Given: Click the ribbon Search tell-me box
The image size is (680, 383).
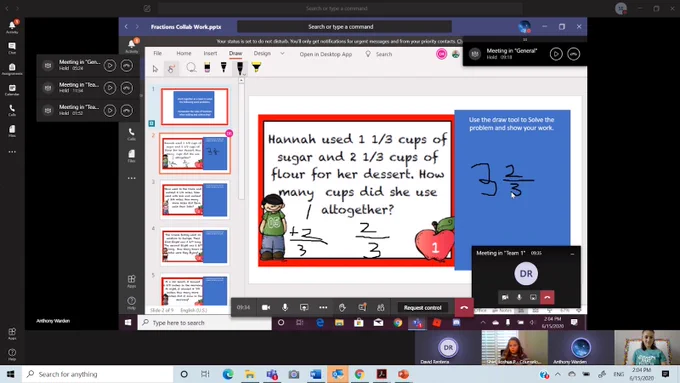Looking at the screenshot, I should pyautogui.click(x=379, y=54).
